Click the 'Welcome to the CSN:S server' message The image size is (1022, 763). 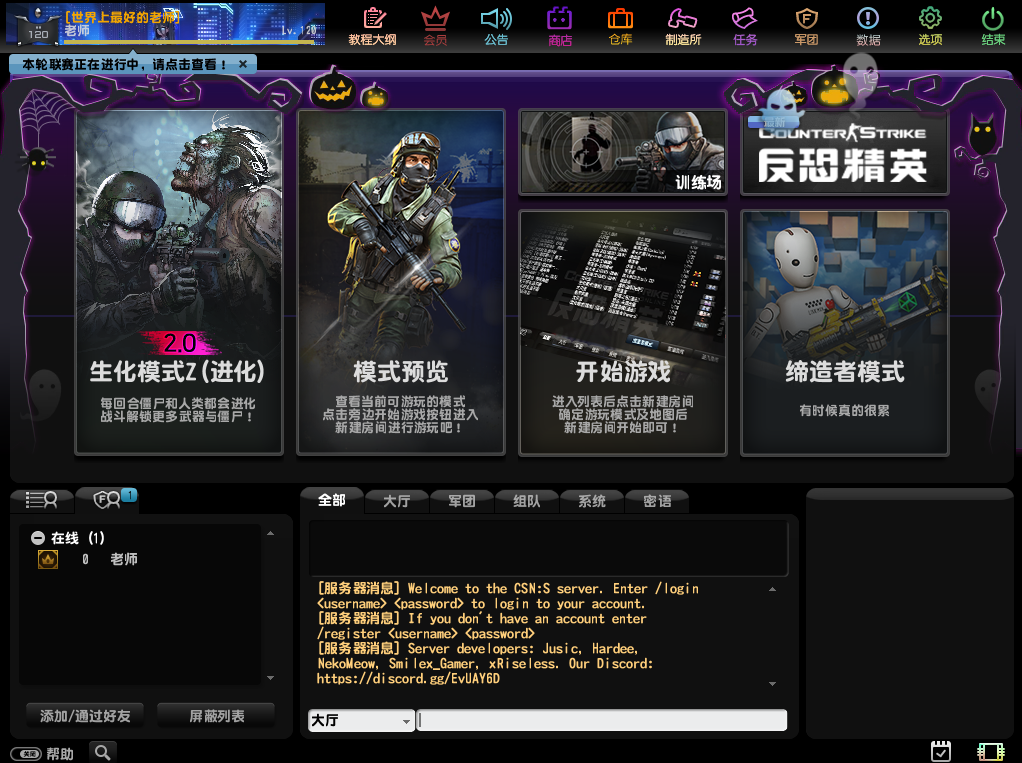(x=508, y=596)
